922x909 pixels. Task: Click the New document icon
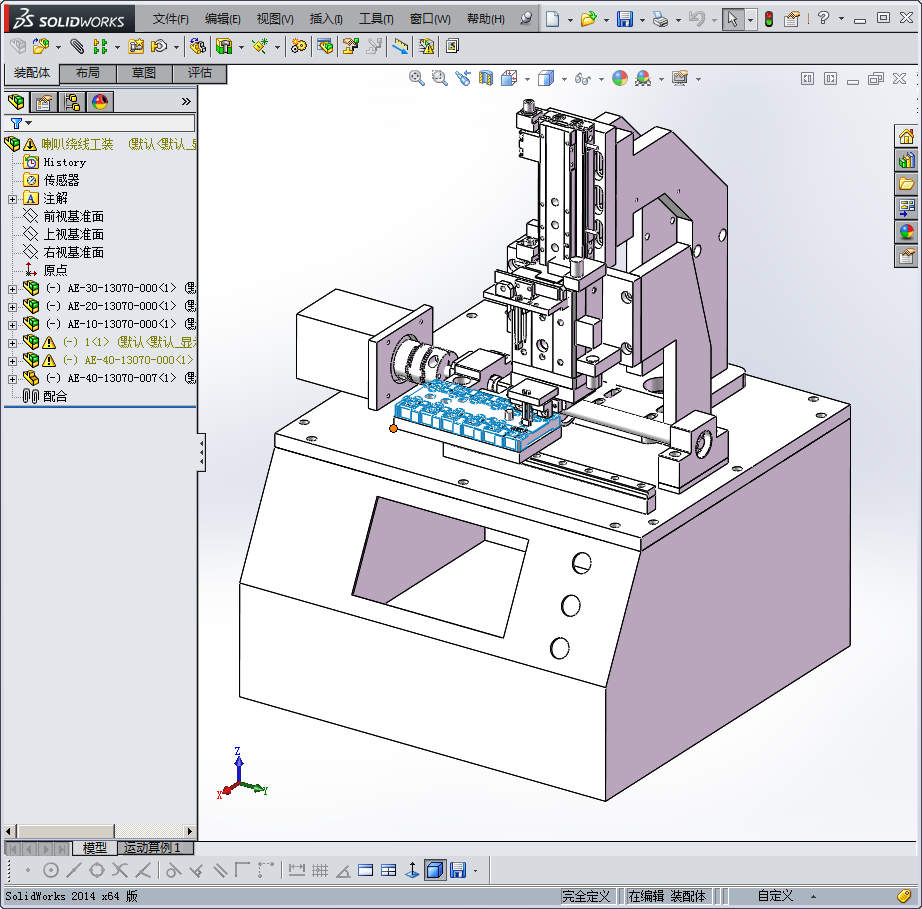(x=553, y=19)
